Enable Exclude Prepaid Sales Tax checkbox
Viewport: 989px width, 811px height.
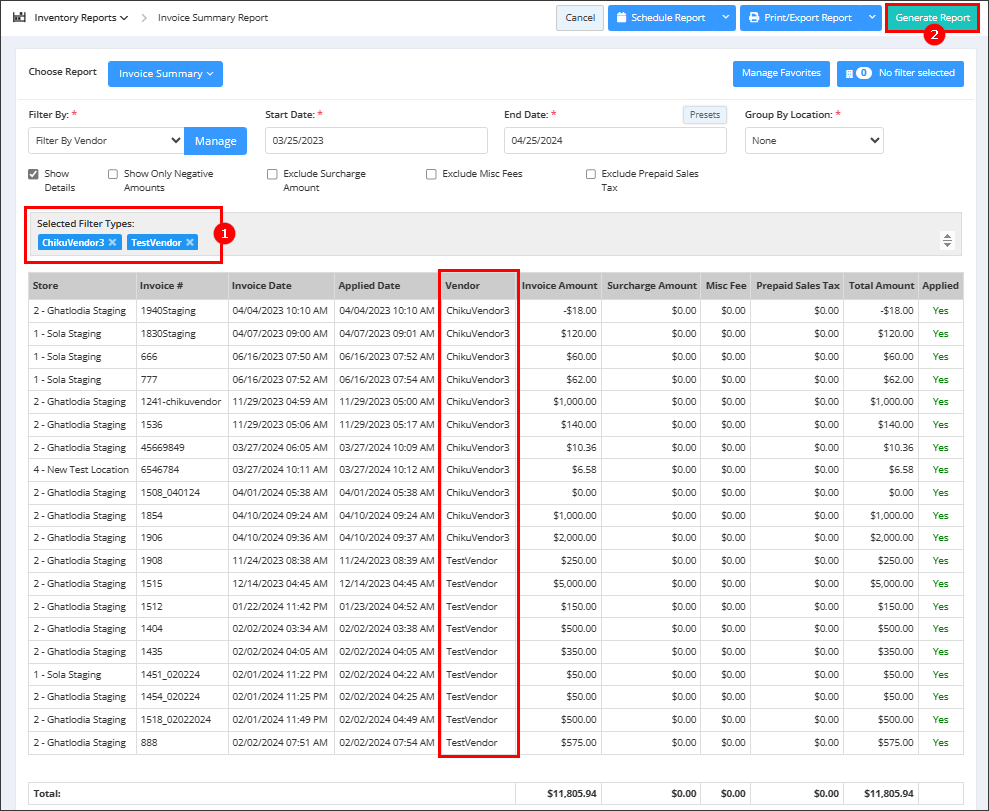[590, 174]
